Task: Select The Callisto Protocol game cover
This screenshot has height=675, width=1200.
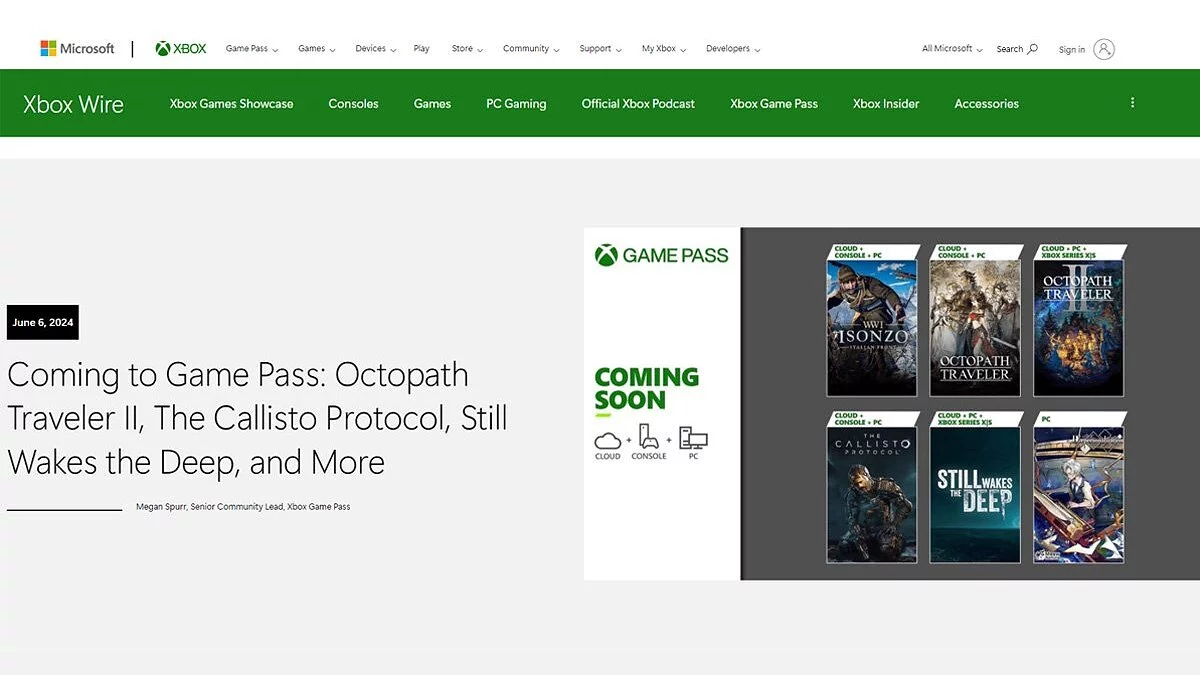Action: (871, 493)
